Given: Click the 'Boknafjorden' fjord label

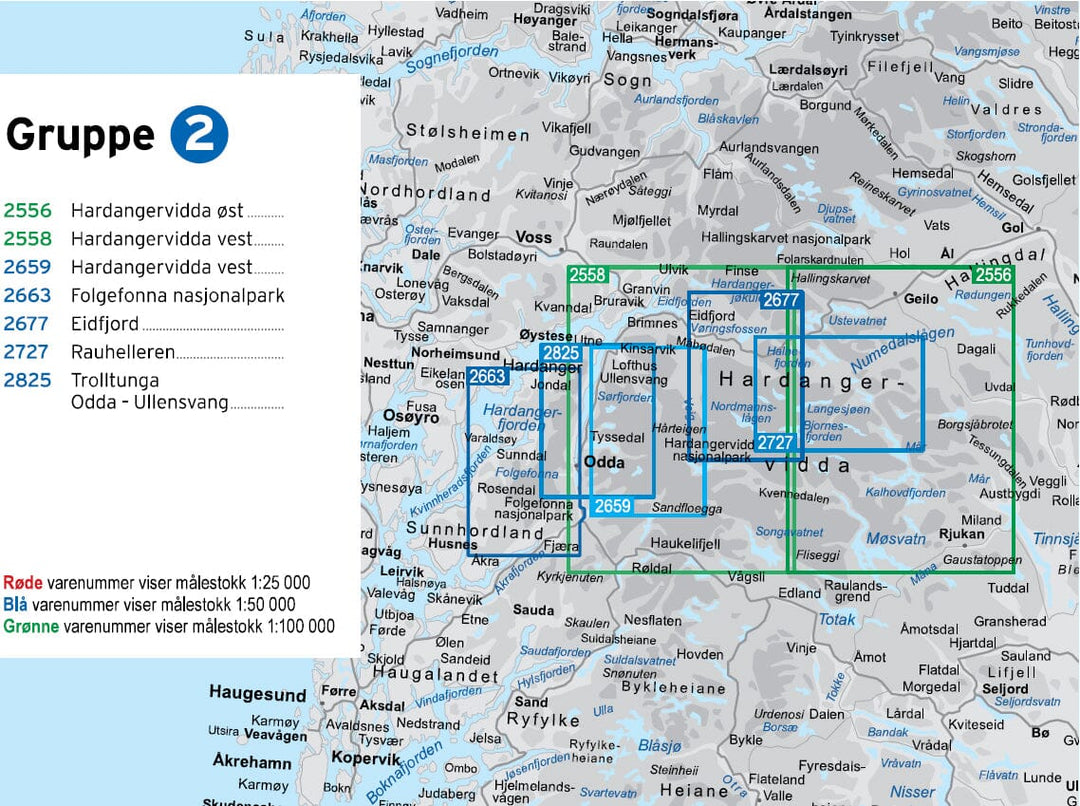Looking at the screenshot, I should 404,773.
